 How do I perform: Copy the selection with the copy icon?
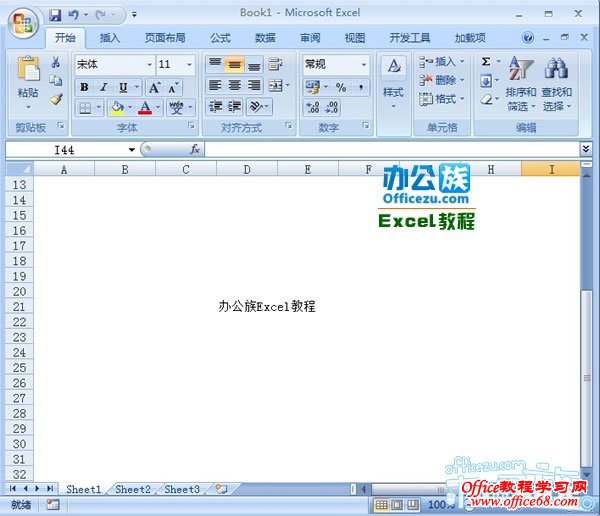[x=56, y=81]
